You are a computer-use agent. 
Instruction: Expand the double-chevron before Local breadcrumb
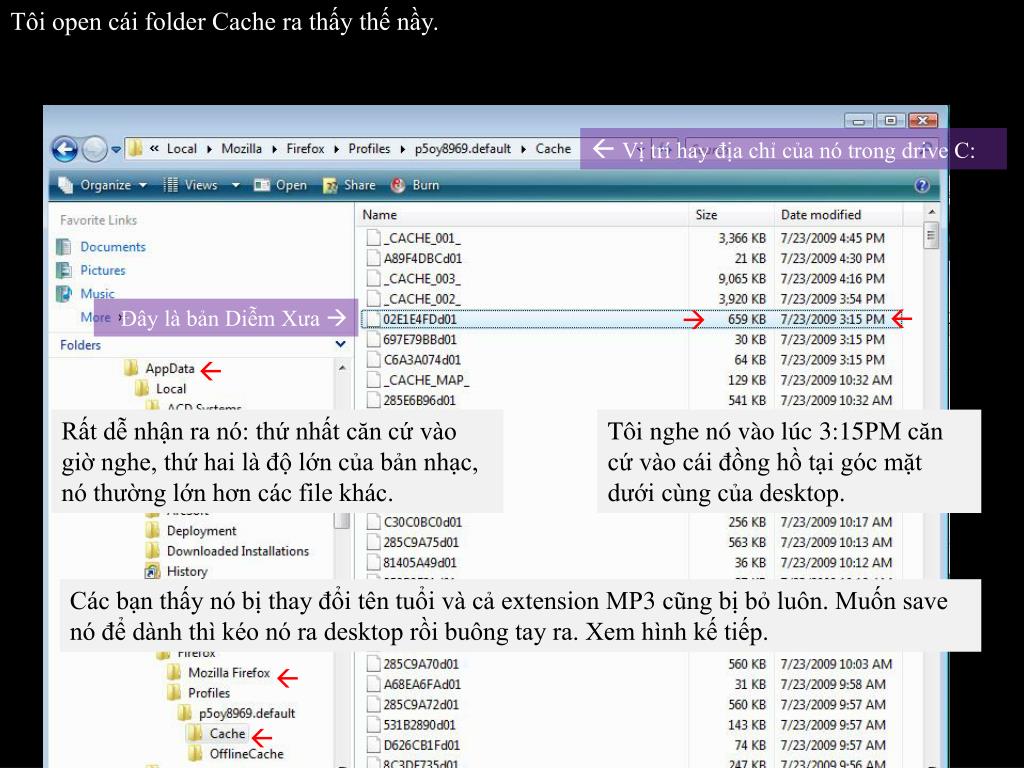(154, 149)
